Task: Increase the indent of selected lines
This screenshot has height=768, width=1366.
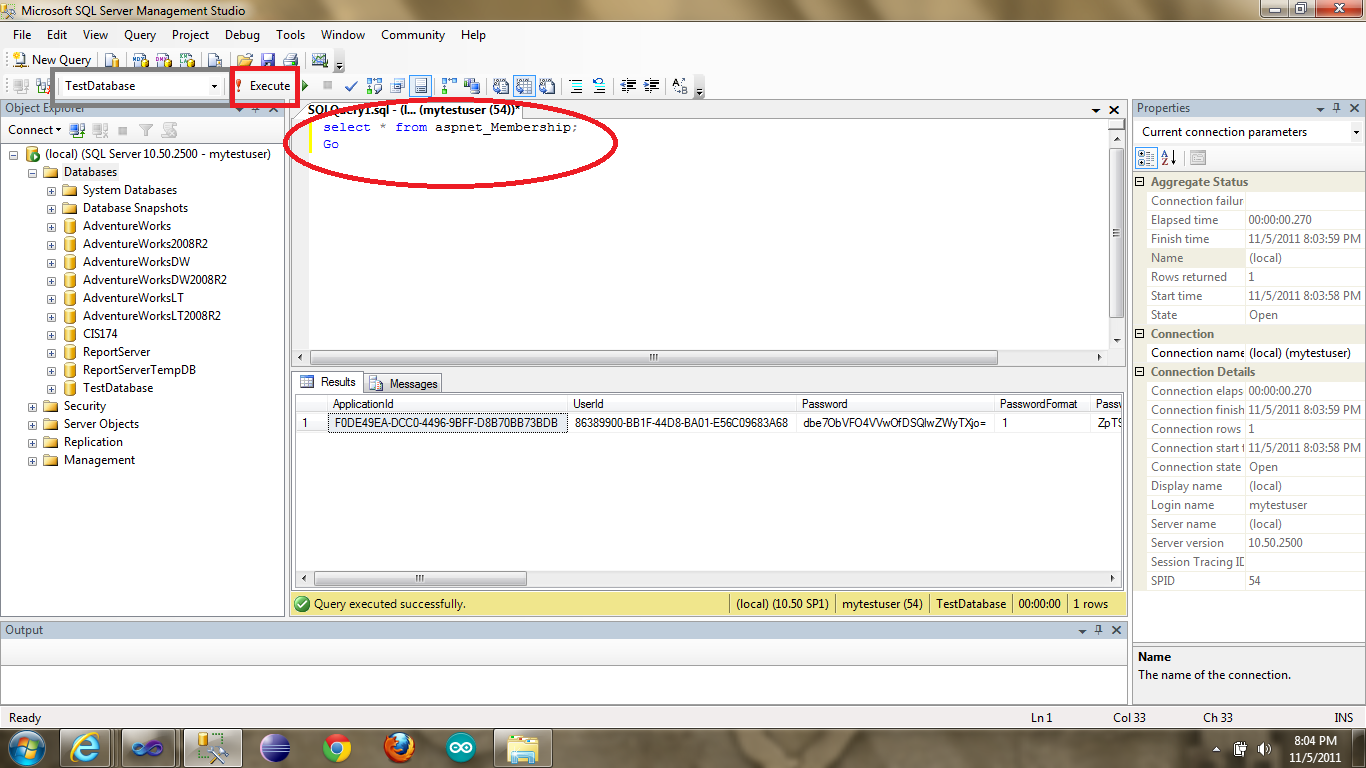Action: tap(651, 86)
